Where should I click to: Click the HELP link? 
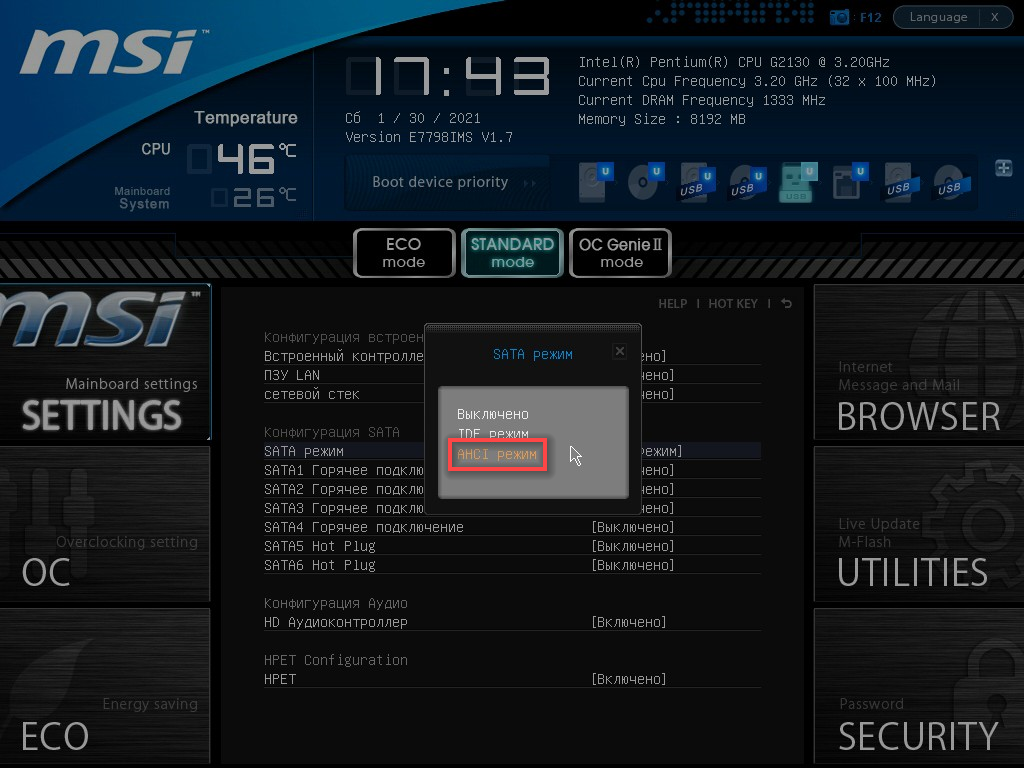tap(673, 304)
